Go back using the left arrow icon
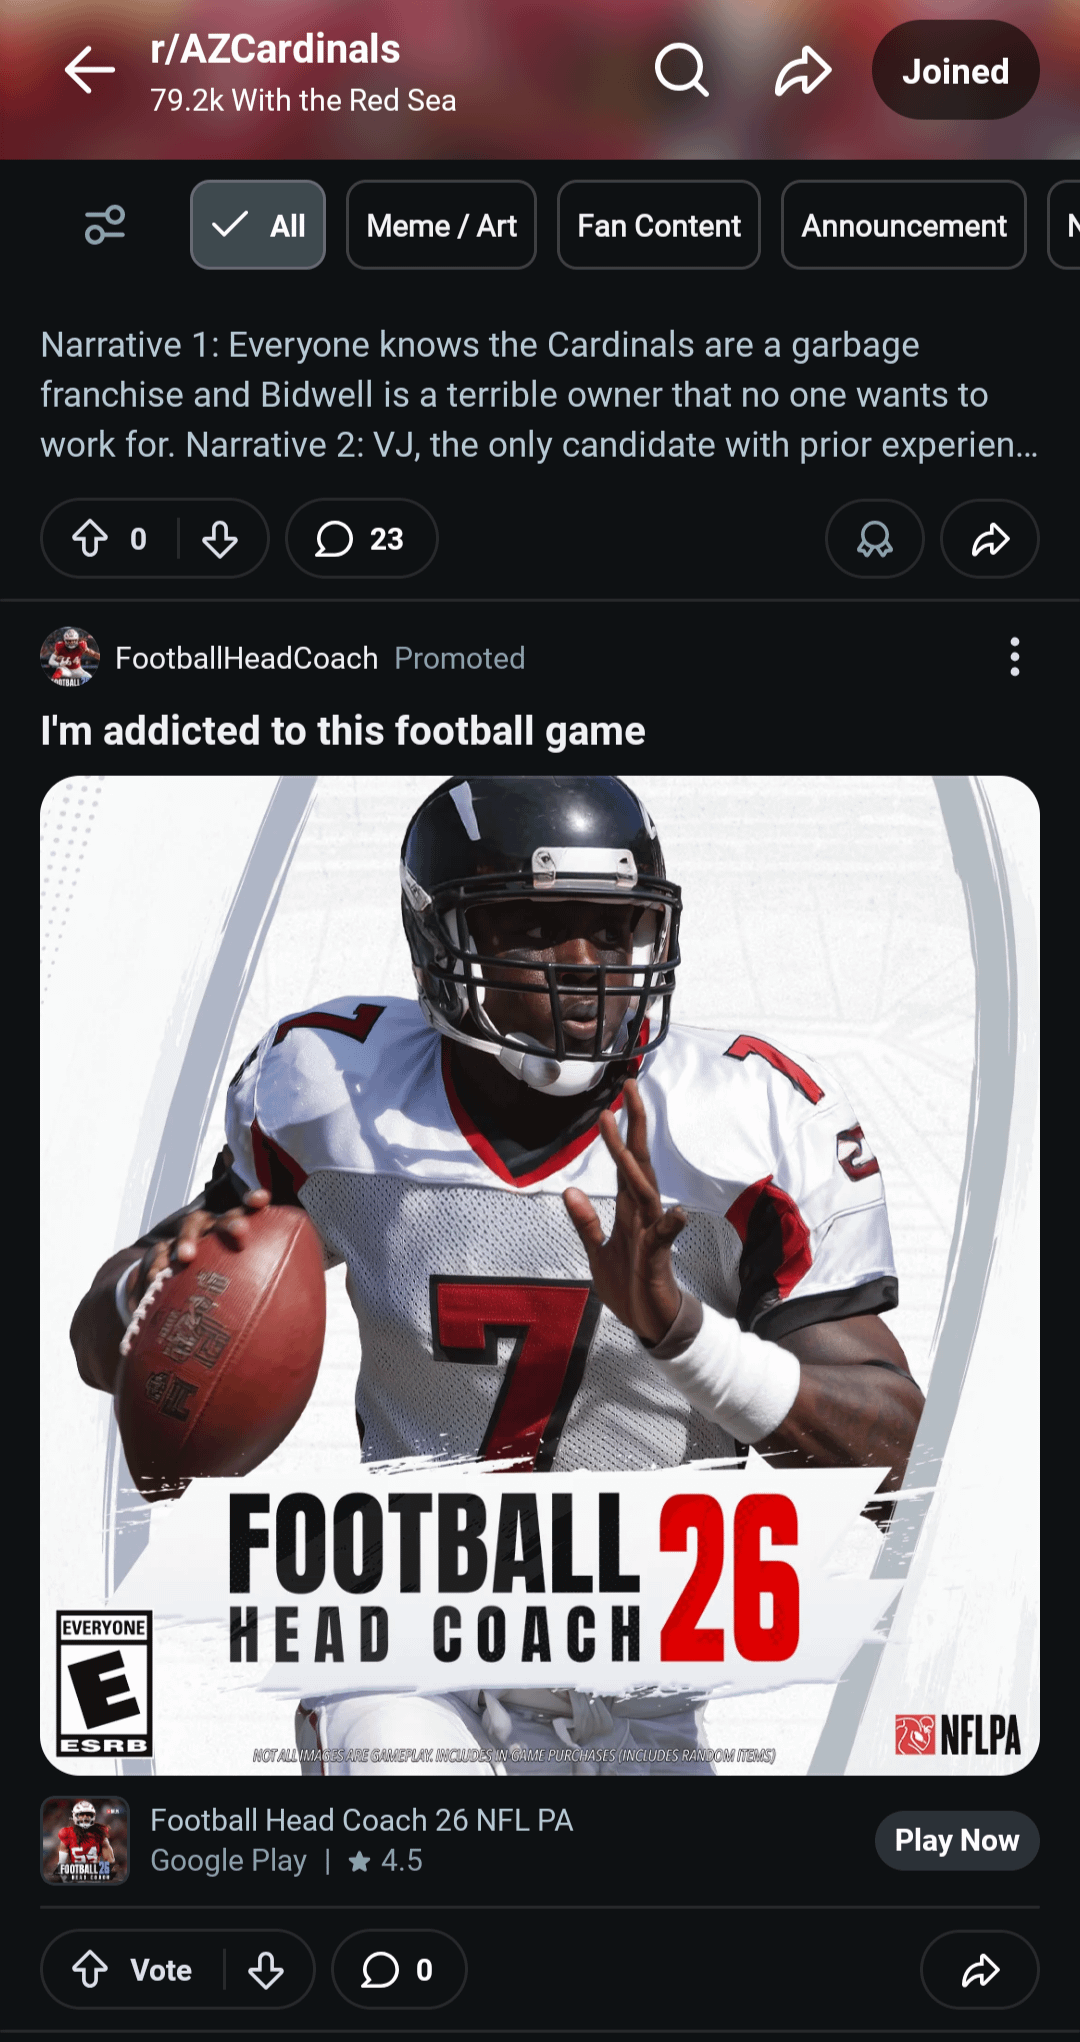This screenshot has width=1080, height=2042. [90, 71]
